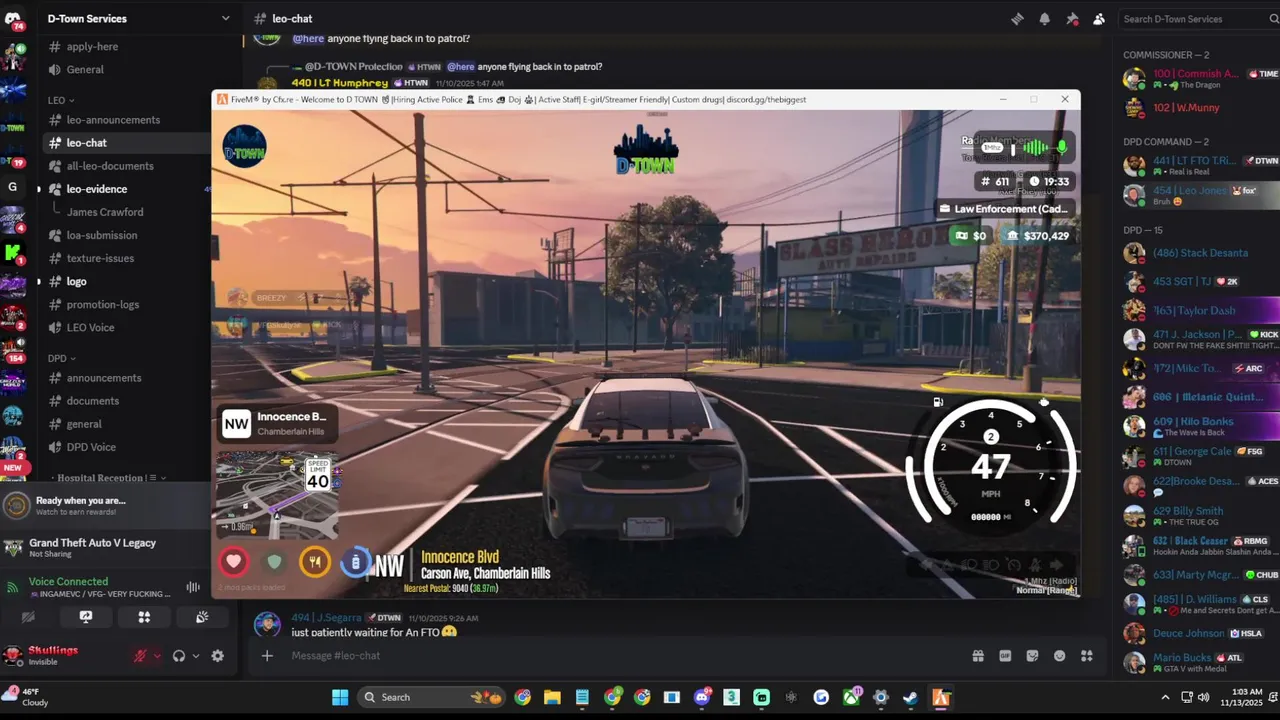This screenshot has height=720, width=1280.
Task: Open the sticker picker icon
Action: pyautogui.click(x=1032, y=656)
